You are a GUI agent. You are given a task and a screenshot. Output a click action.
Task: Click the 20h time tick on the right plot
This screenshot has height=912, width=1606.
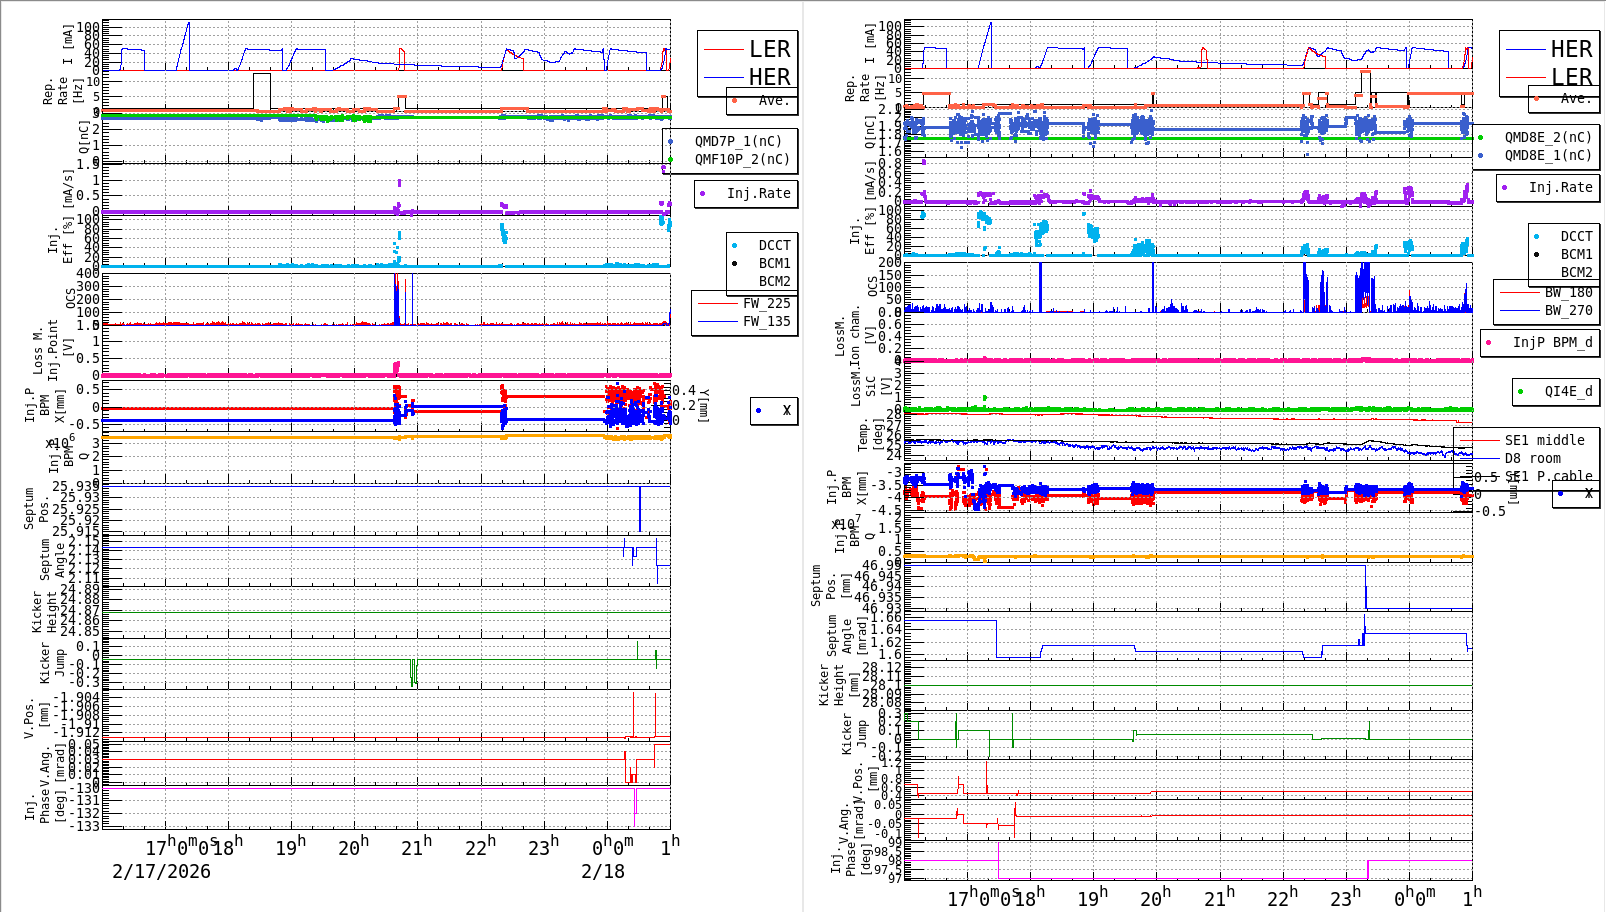point(1155,898)
